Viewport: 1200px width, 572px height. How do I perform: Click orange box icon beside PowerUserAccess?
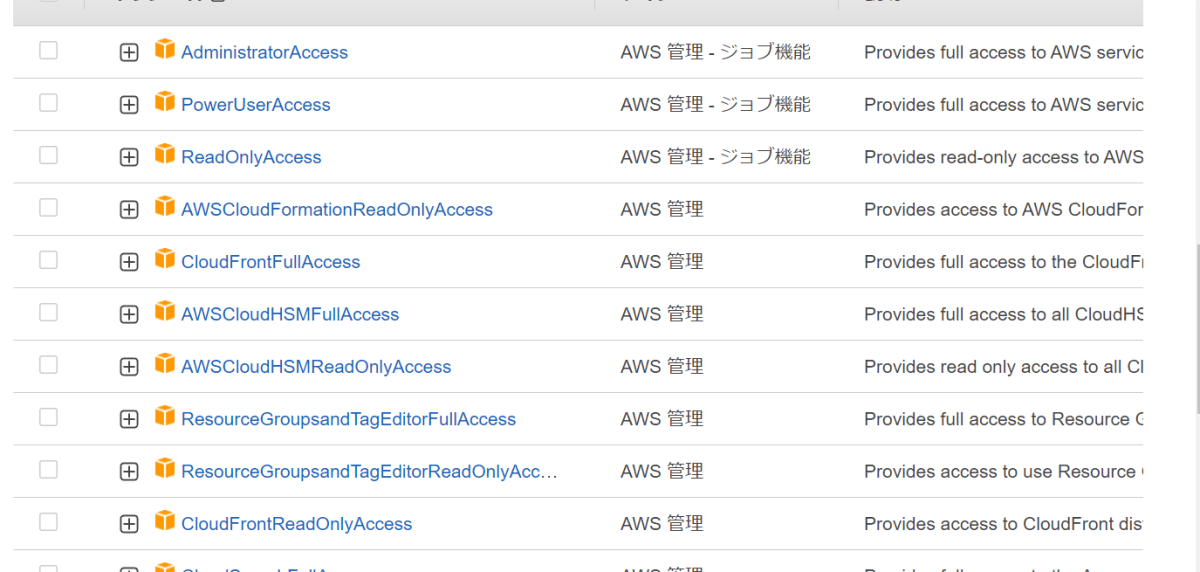(x=165, y=101)
